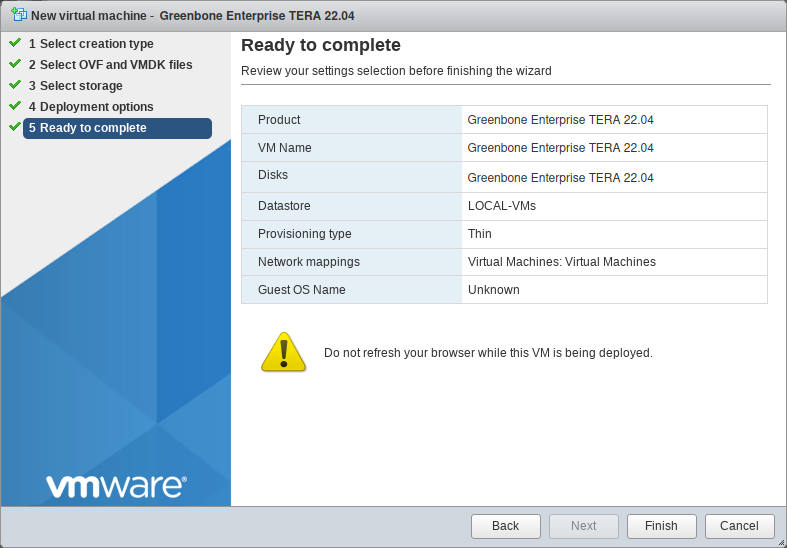Select step 5 Ready to complete
Image resolution: width=787 pixels, height=548 pixels.
click(116, 128)
